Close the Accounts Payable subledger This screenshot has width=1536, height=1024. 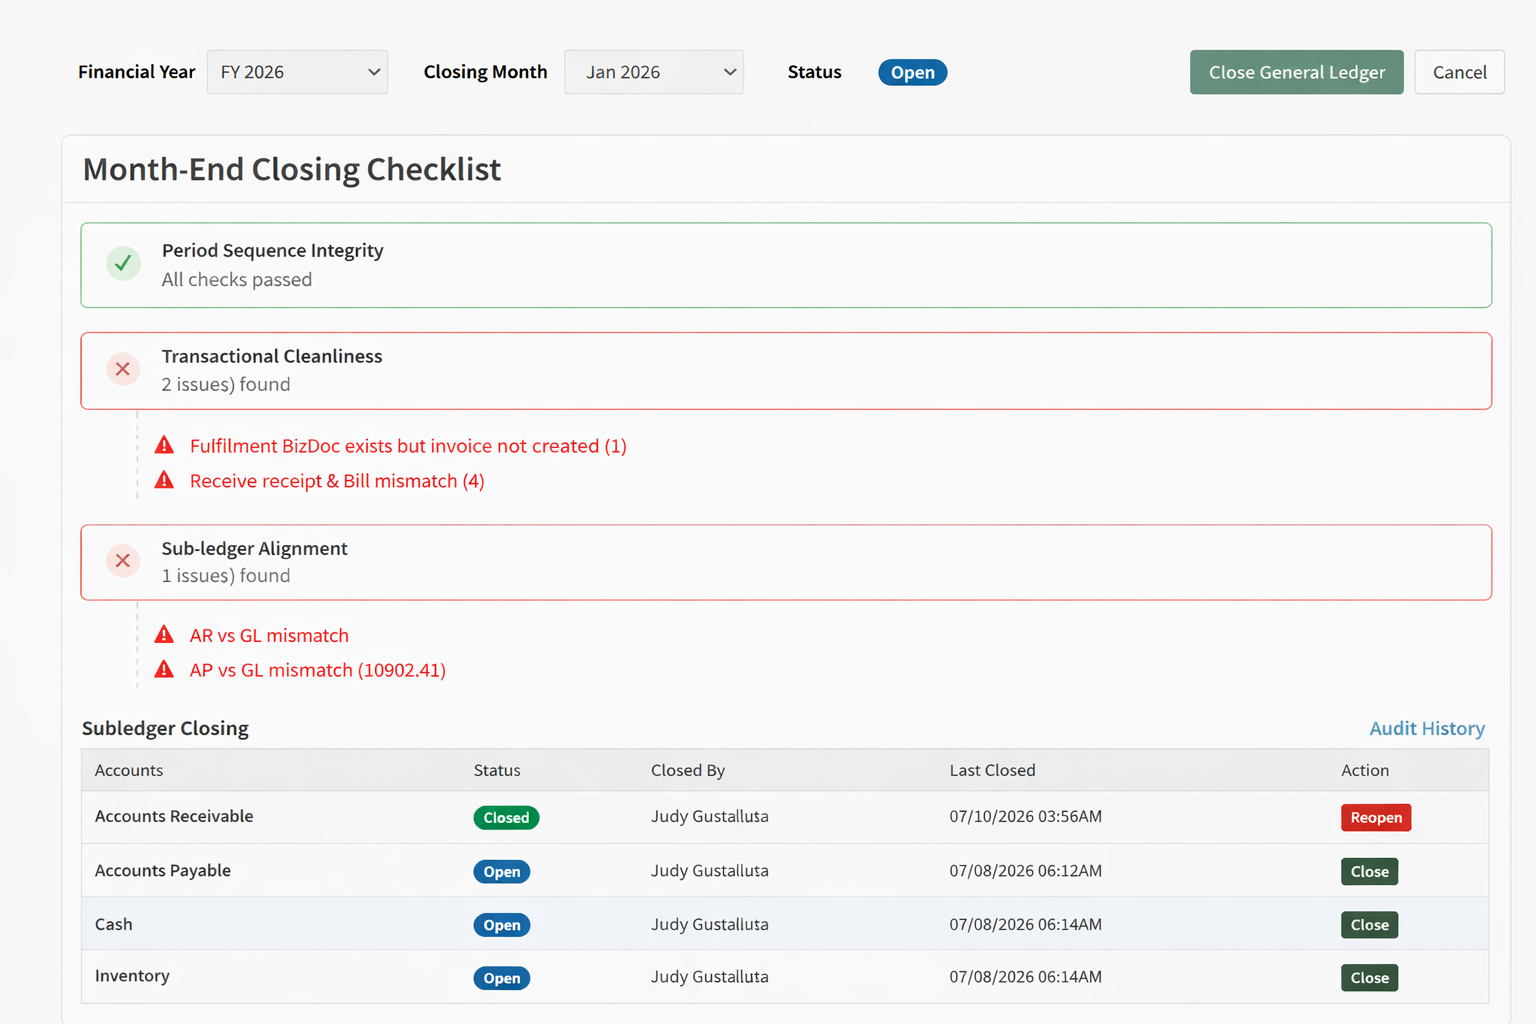[x=1369, y=871]
